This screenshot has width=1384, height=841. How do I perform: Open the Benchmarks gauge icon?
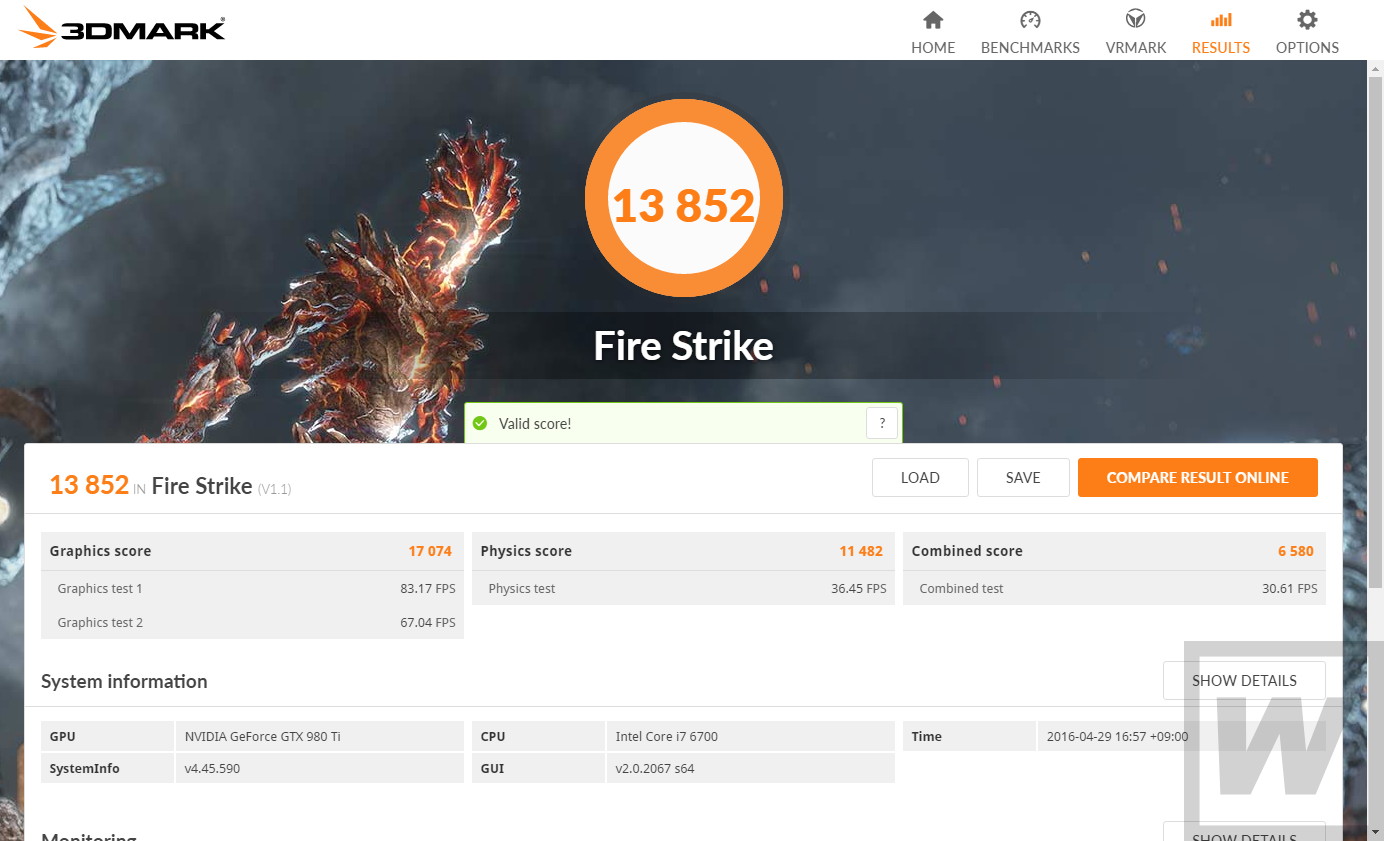click(1030, 20)
